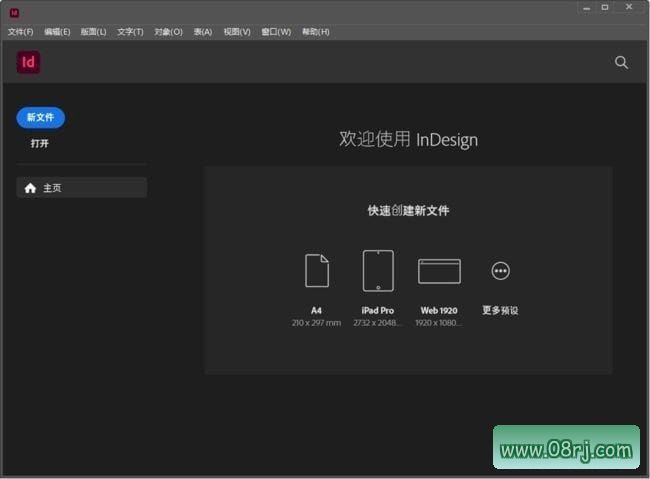This screenshot has height=479, width=650.
Task: Open the search magnifier icon
Action: [x=621, y=63]
